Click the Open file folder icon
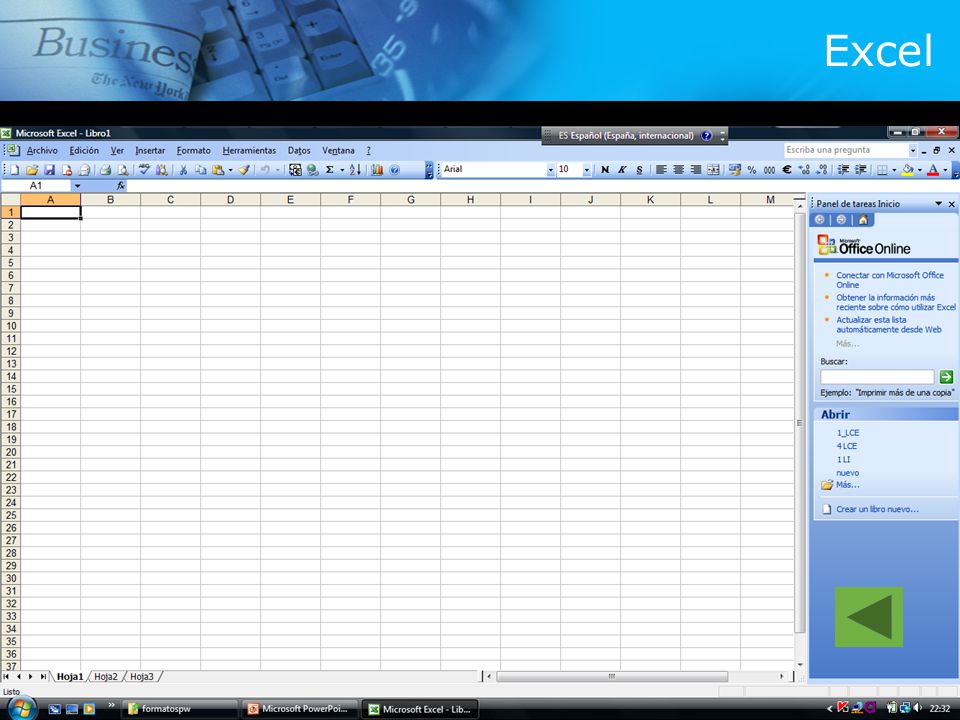This screenshot has height=720, width=960. click(x=32, y=170)
